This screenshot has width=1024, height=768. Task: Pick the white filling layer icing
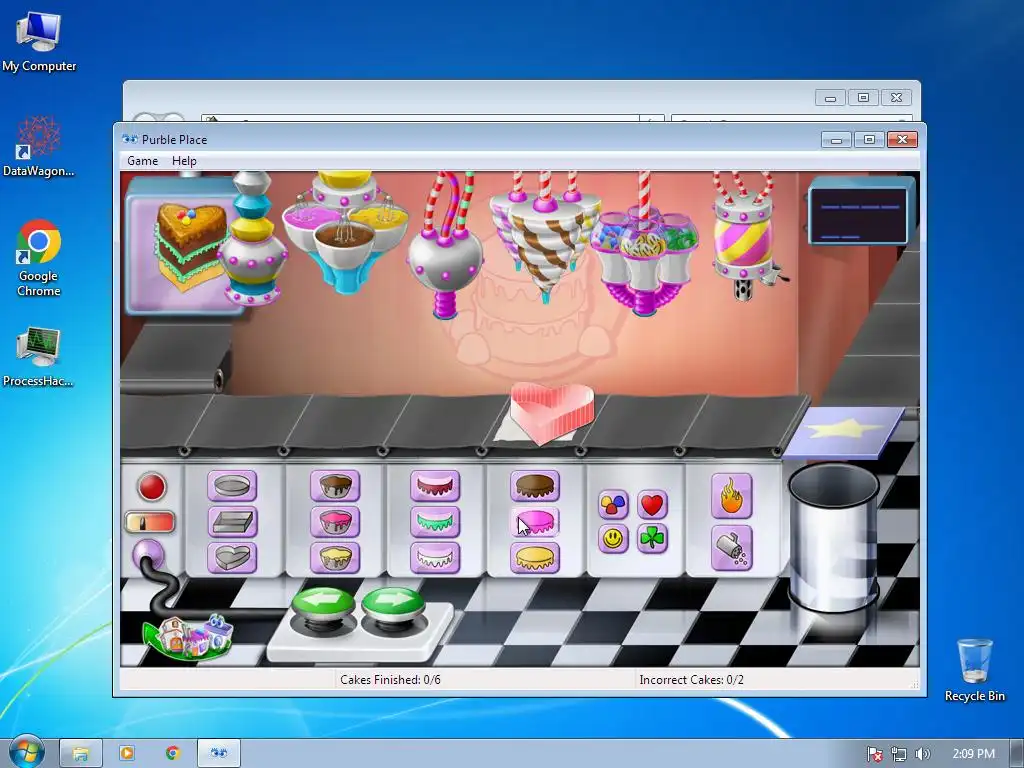pos(435,558)
